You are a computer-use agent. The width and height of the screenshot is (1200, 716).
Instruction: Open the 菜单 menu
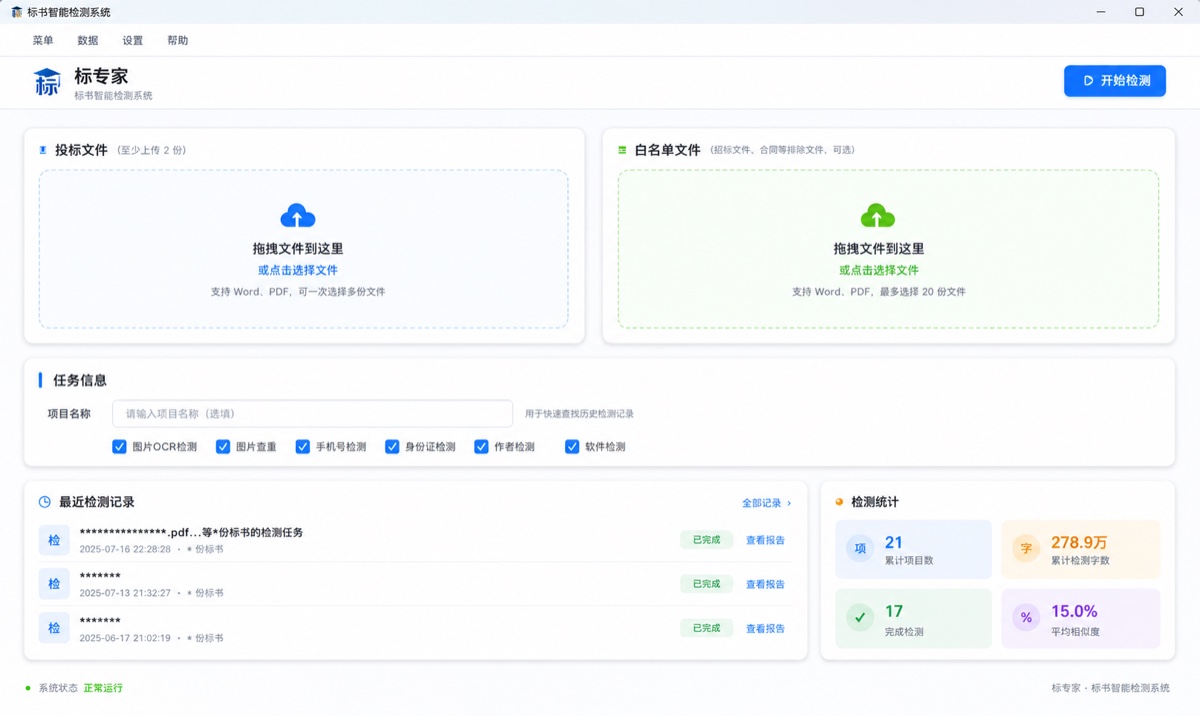(43, 41)
